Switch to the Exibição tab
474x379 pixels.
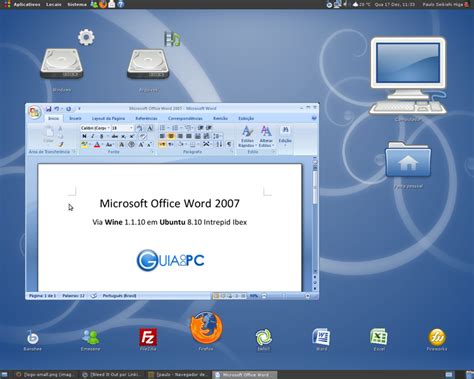coord(246,118)
